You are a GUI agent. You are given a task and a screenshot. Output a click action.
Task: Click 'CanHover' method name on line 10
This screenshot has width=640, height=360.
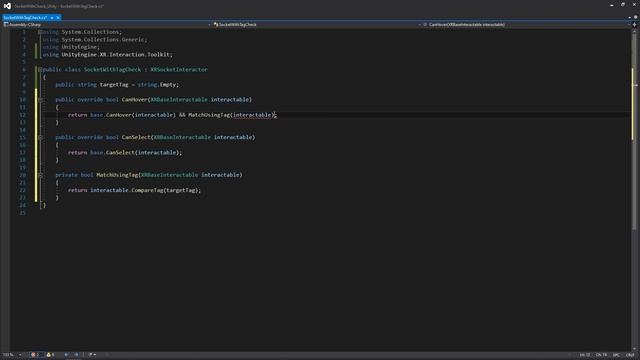(134, 100)
